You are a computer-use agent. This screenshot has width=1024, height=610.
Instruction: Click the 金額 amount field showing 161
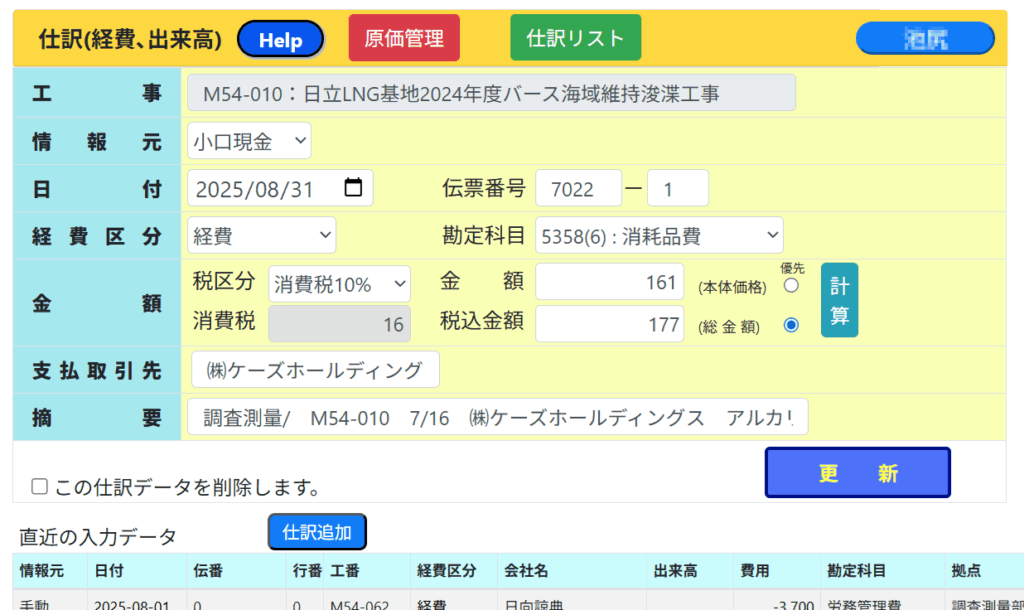pos(610,282)
